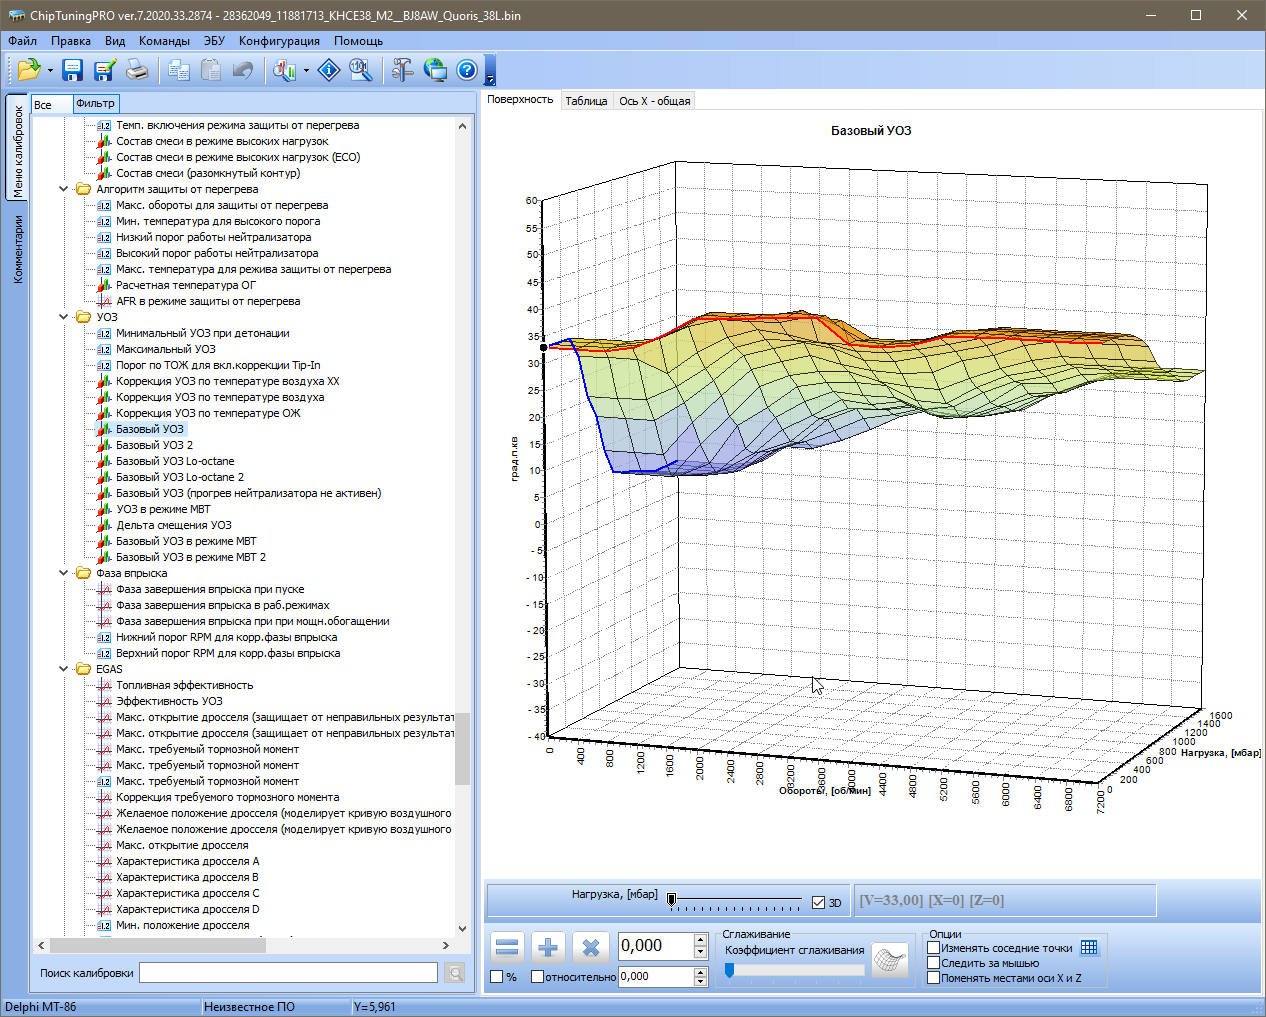Viewport: 1266px width, 1017px height.
Task: Click the blue plus Add value icon
Action: click(x=549, y=947)
